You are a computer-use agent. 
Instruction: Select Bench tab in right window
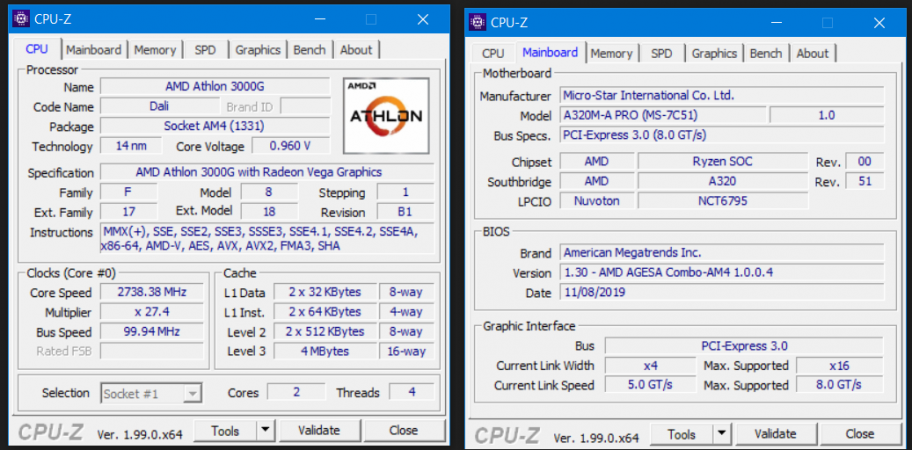click(x=766, y=53)
